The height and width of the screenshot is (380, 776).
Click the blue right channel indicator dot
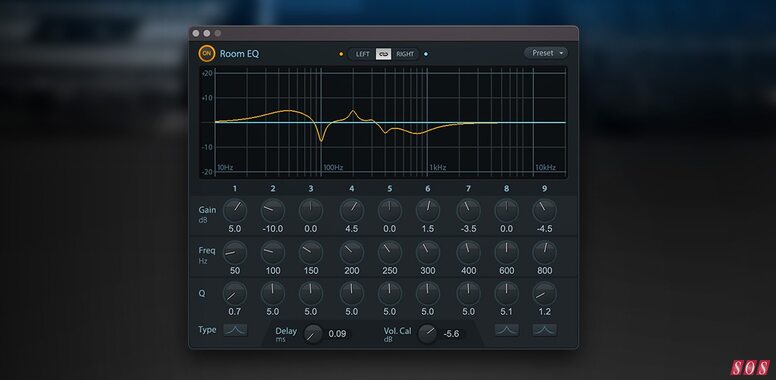(x=426, y=54)
